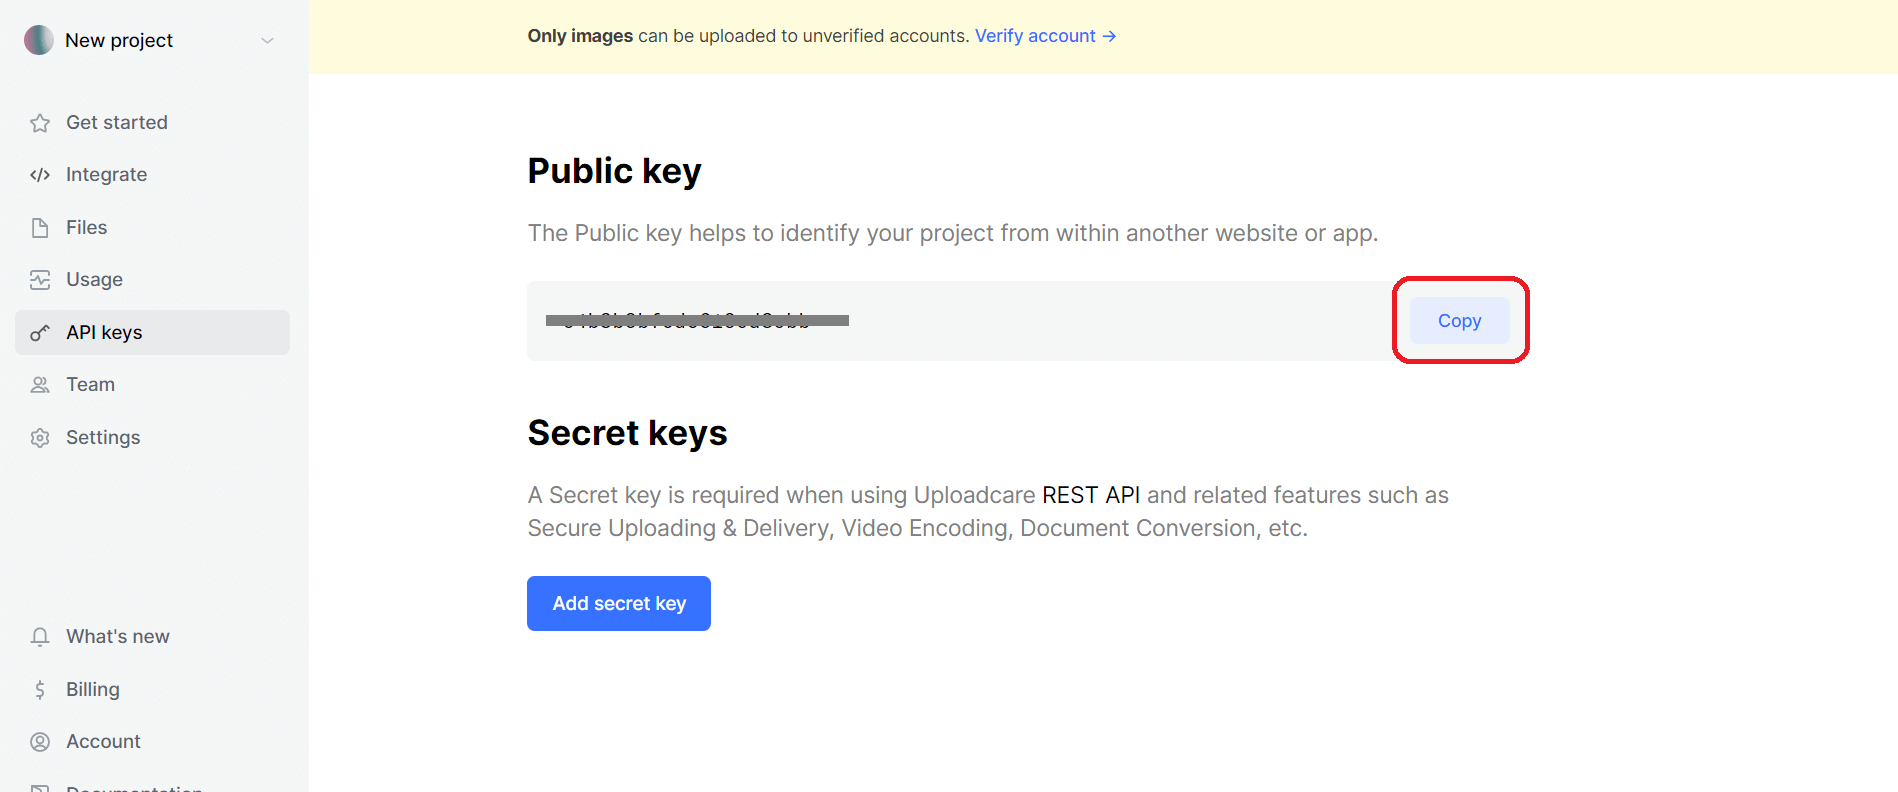Click the key icon beside API keys
The image size is (1898, 792).
click(40, 332)
